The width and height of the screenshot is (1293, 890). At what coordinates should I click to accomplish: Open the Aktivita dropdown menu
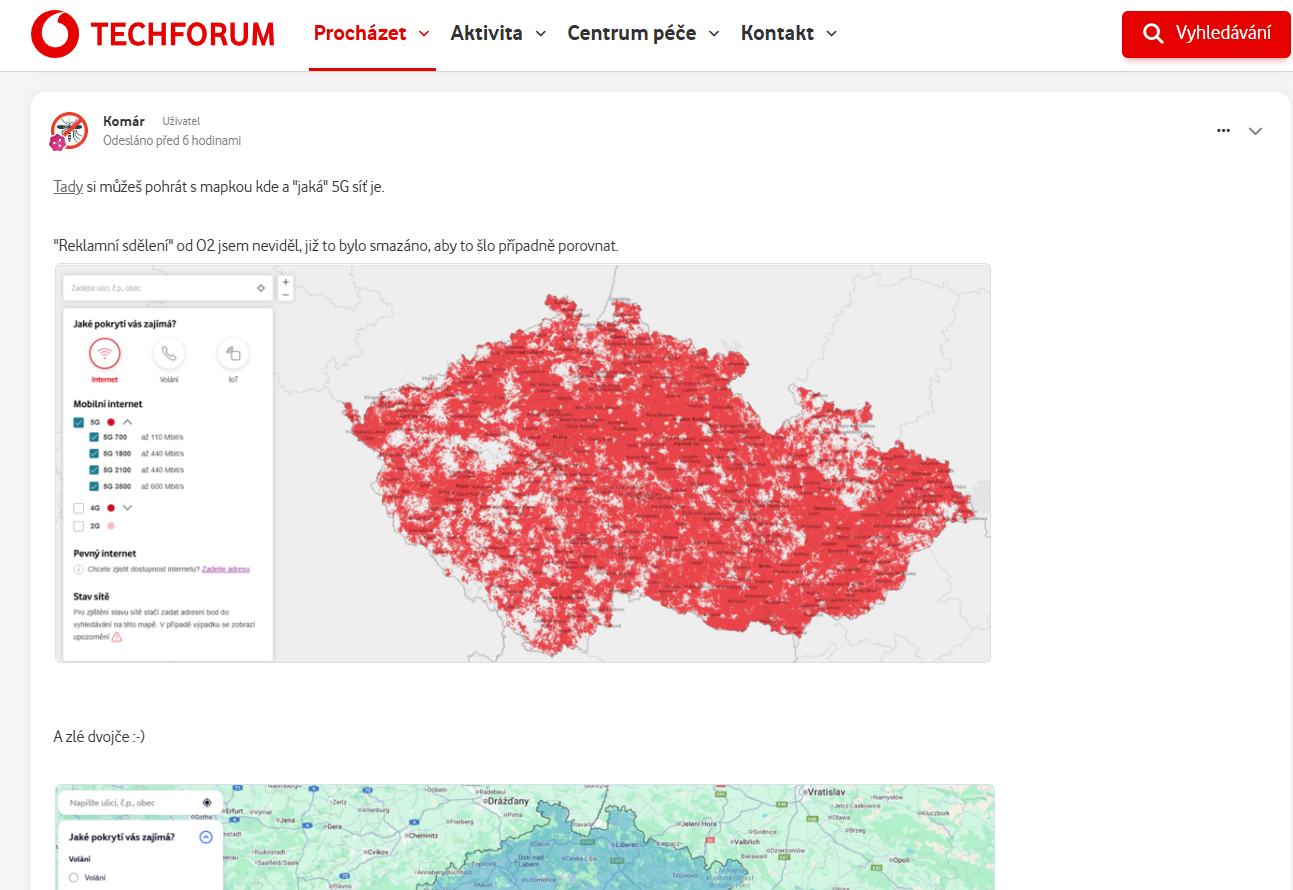pos(498,33)
